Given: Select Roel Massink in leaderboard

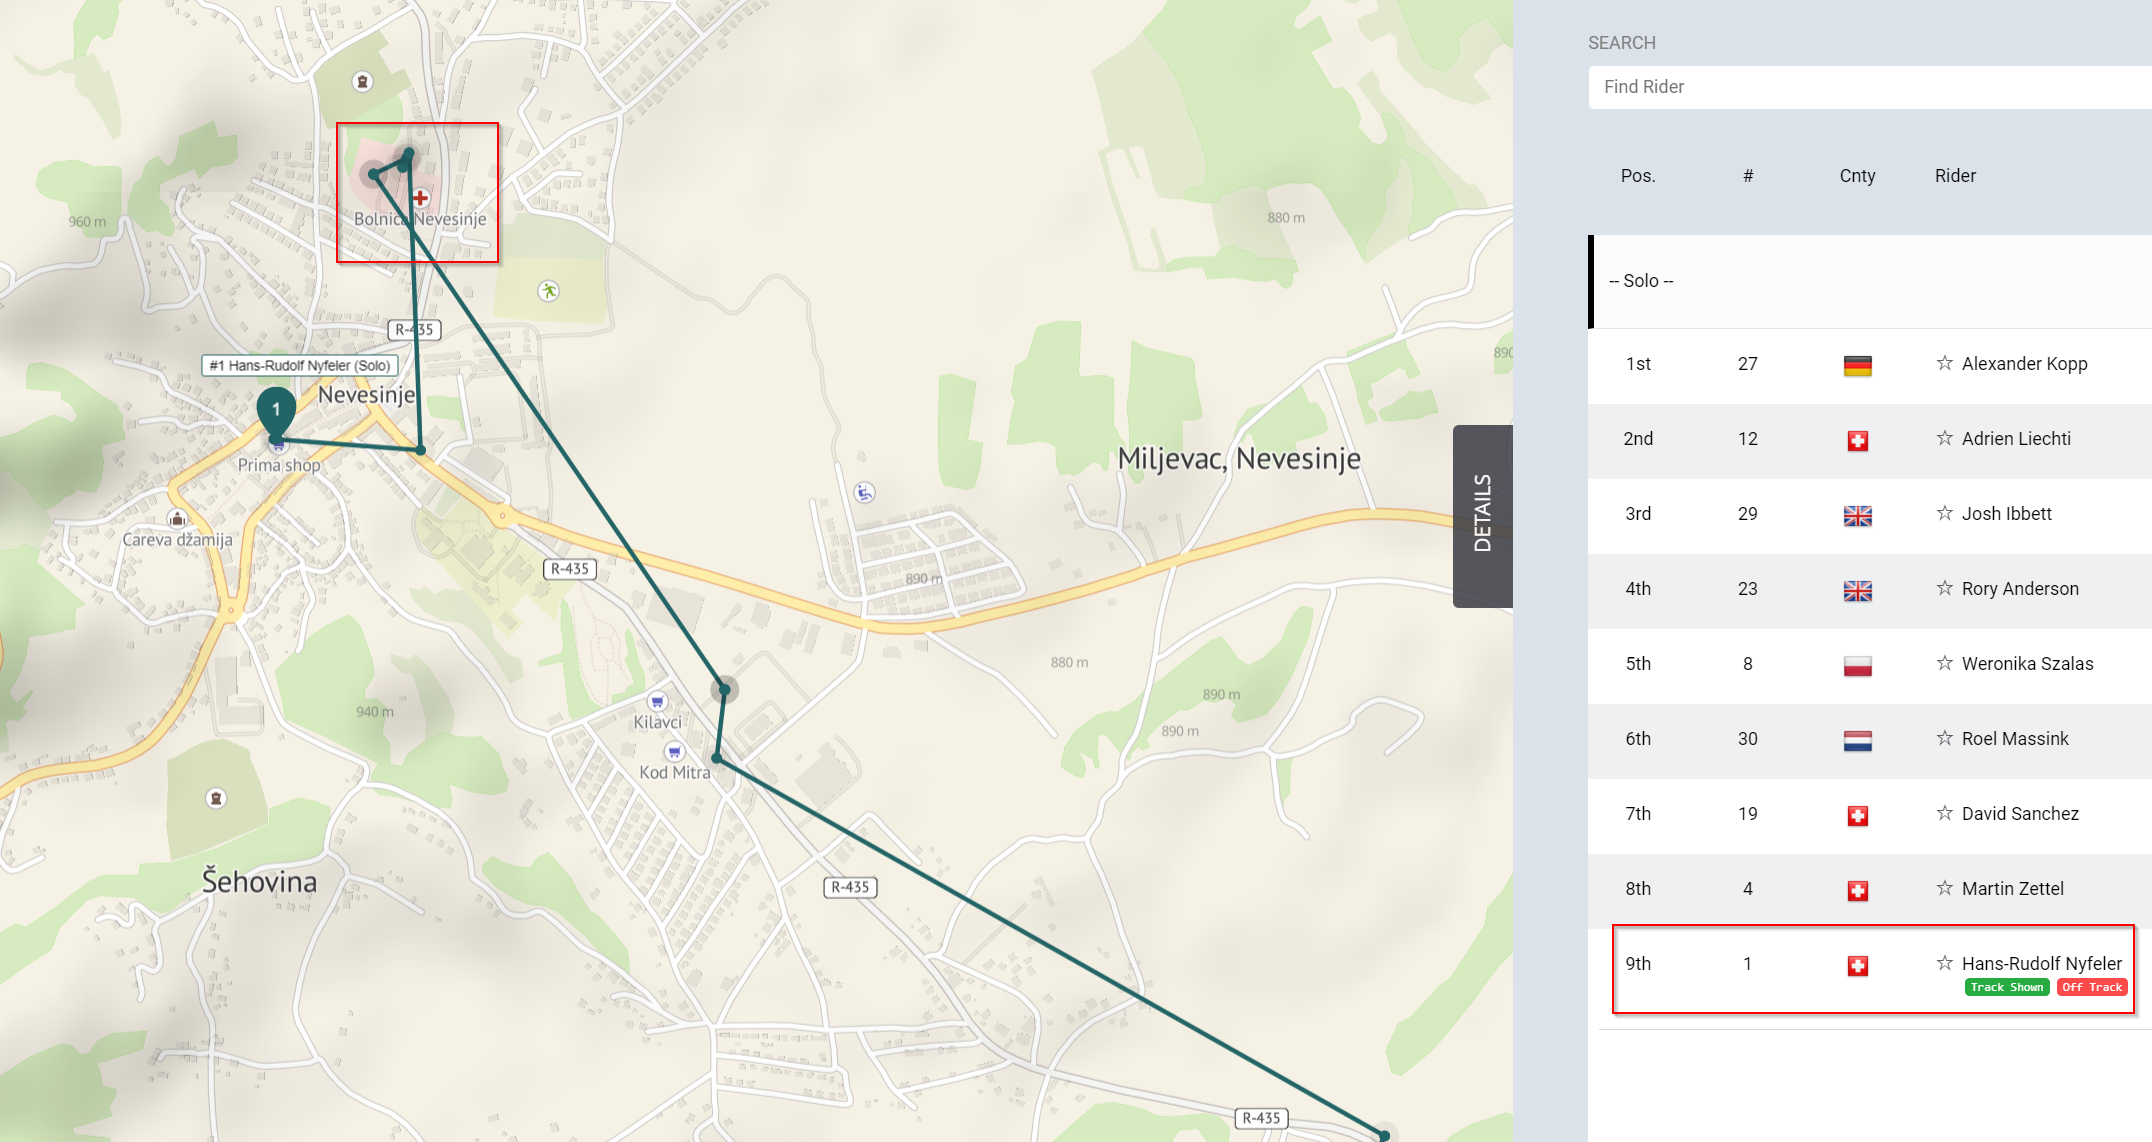Looking at the screenshot, I should click(x=2014, y=739).
